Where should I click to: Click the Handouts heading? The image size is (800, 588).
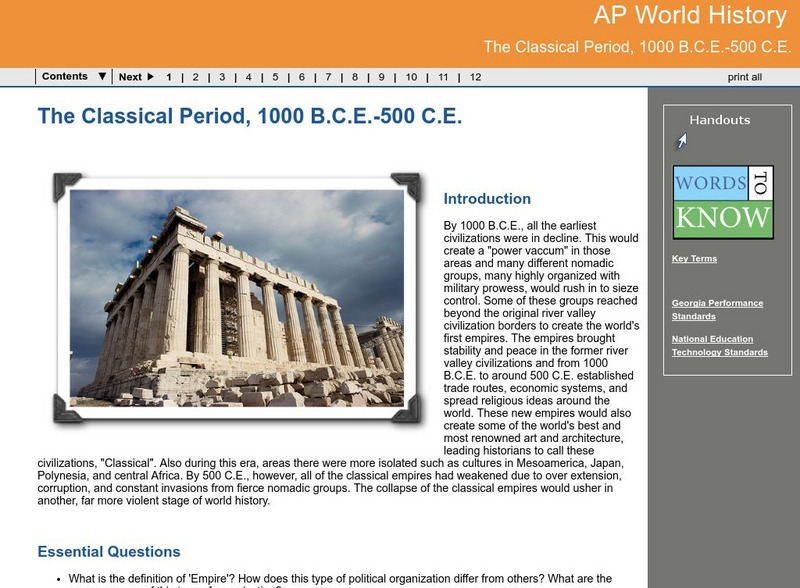pos(719,120)
